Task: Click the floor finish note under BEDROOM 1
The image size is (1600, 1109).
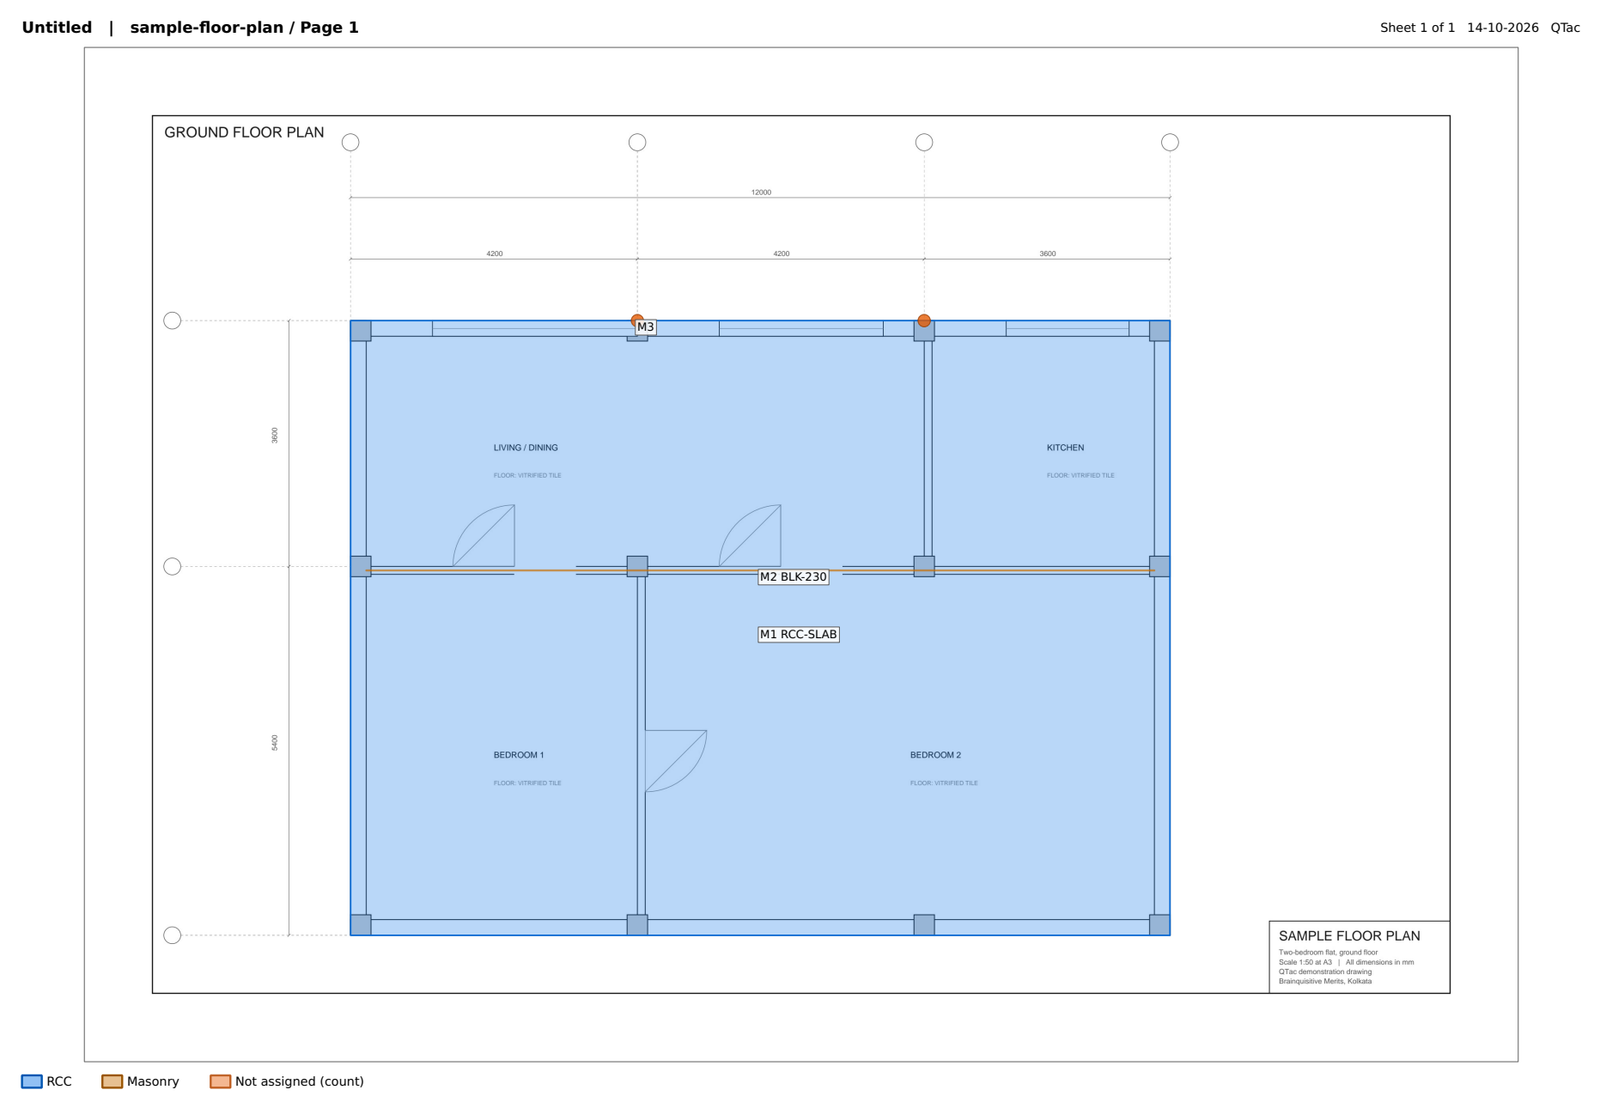Action: click(527, 783)
